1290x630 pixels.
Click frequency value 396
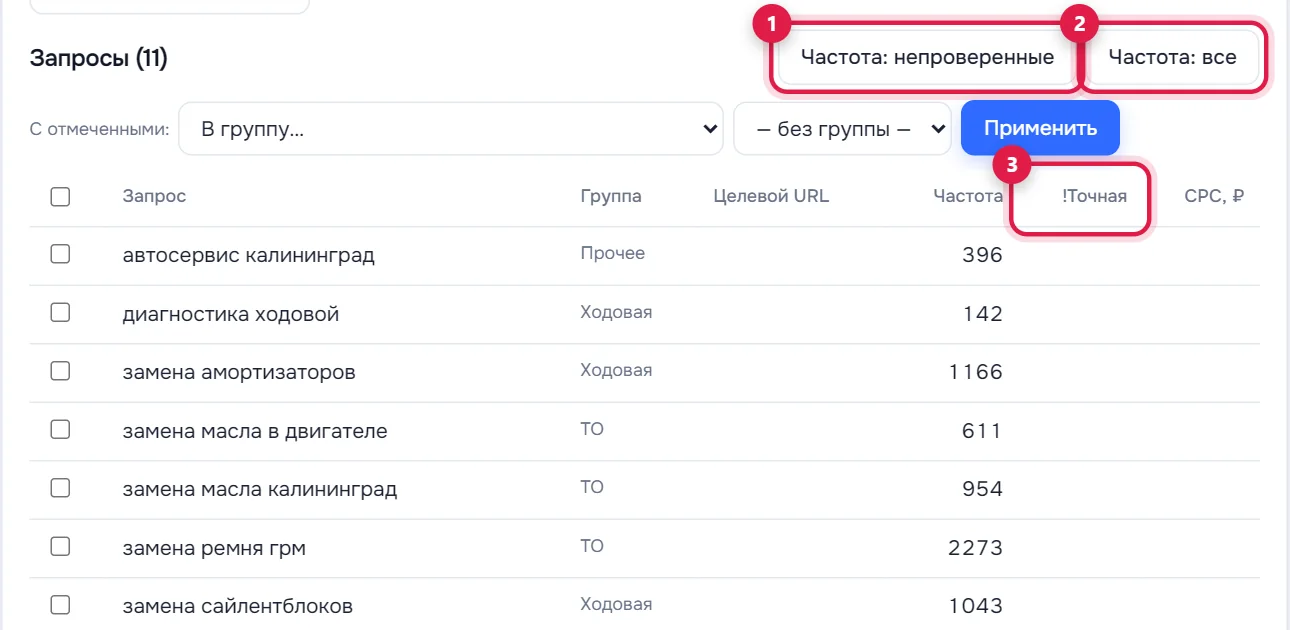[982, 255]
